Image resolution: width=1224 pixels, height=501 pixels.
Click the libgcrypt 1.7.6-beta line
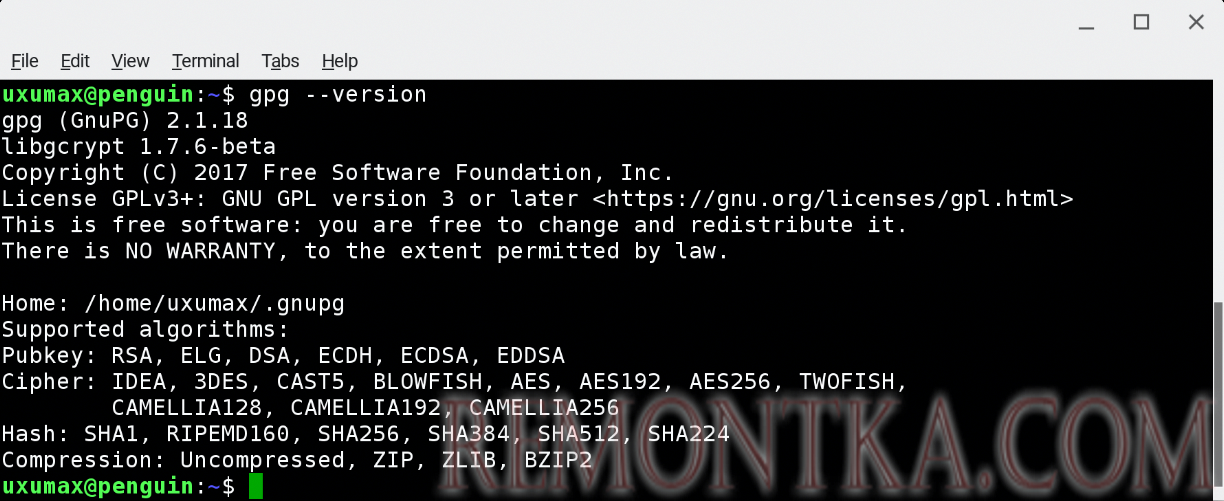(138, 147)
